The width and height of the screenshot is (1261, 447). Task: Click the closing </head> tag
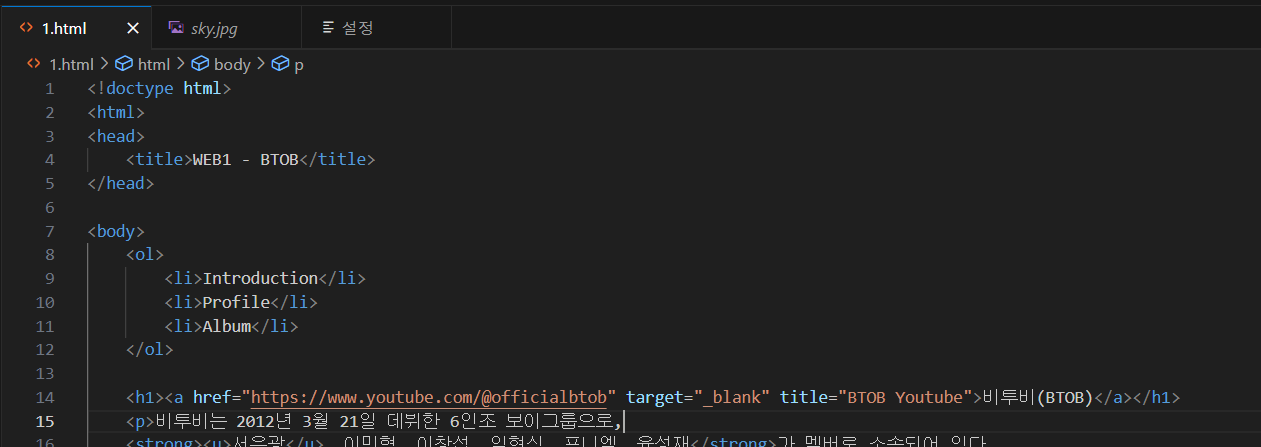click(x=121, y=184)
